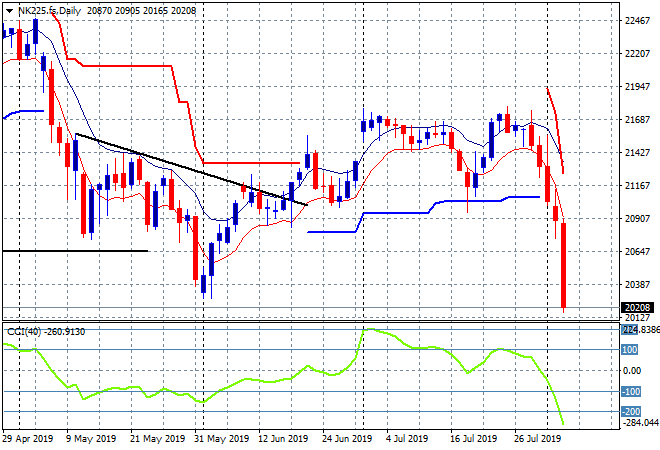Select the CCI(40) -260.9130 indicator label

click(x=46, y=332)
